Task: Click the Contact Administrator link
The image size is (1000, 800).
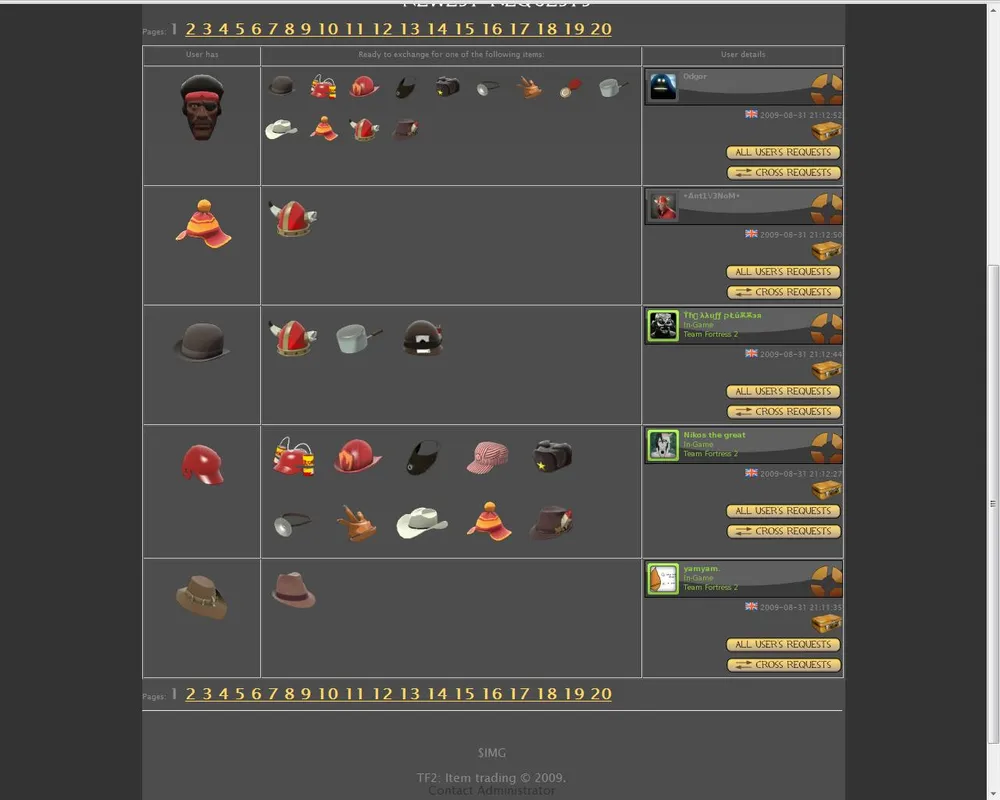Action: click(x=491, y=791)
